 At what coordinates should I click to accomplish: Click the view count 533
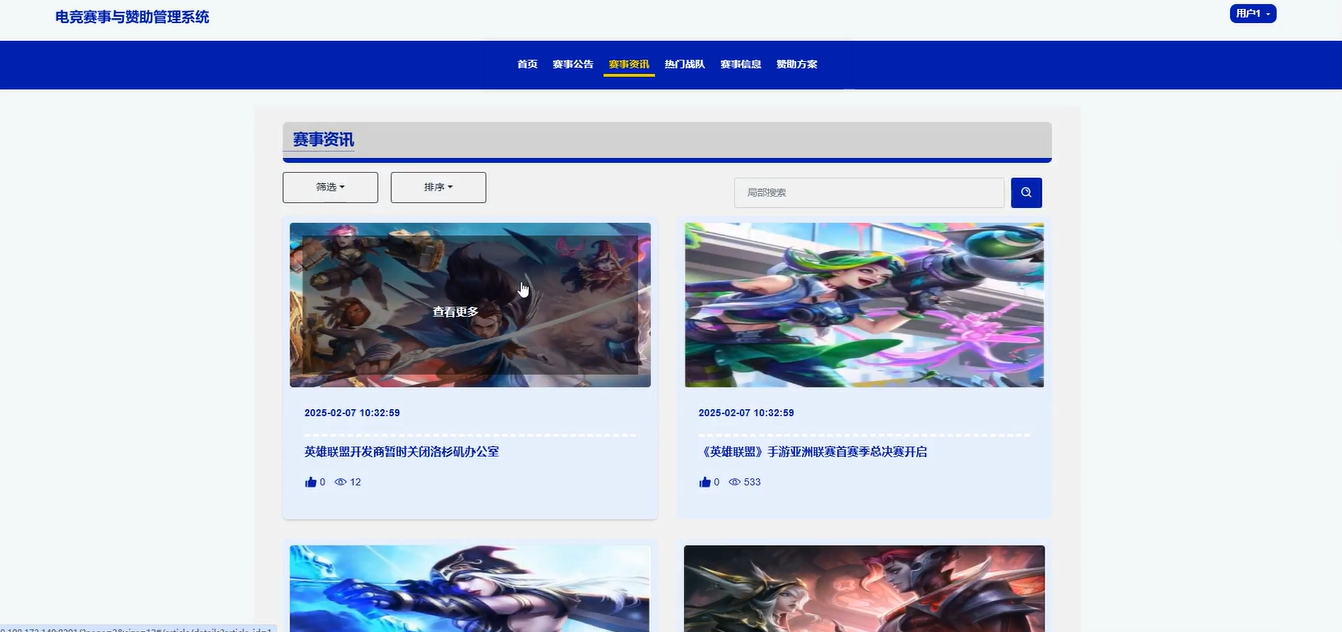tap(752, 482)
